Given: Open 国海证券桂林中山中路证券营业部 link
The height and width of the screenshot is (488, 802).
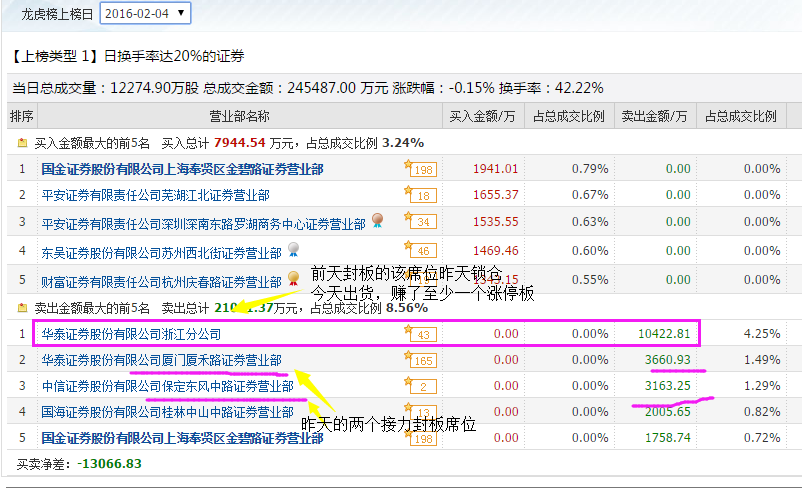Looking at the screenshot, I should [x=167, y=411].
